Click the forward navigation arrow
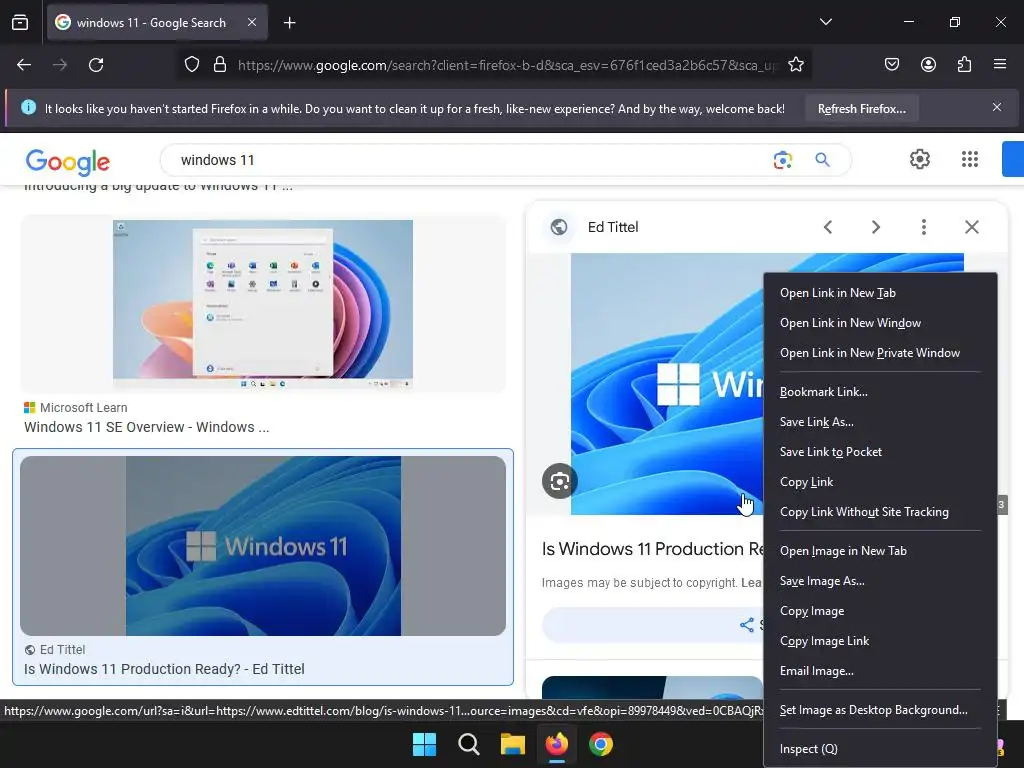The height and width of the screenshot is (768, 1024). coord(60,65)
